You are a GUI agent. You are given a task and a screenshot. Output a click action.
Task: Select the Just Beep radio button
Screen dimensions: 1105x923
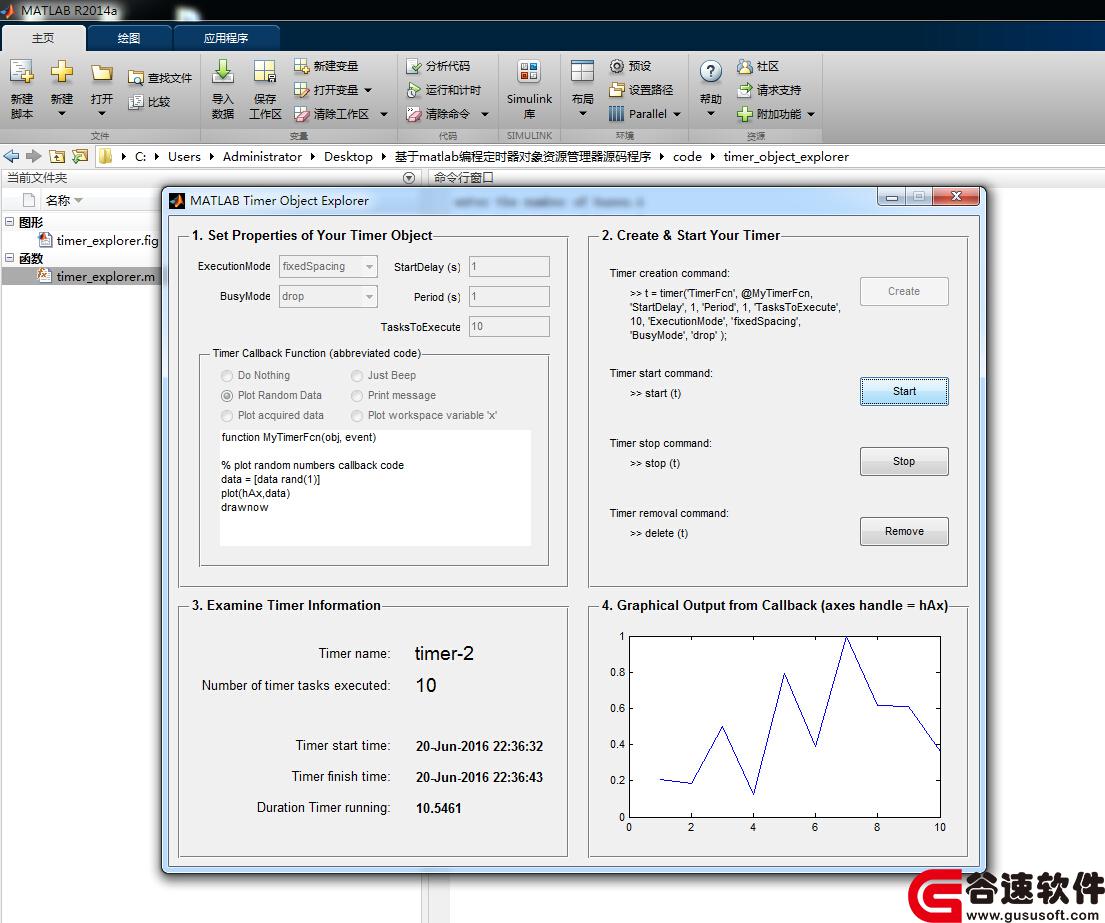357,376
